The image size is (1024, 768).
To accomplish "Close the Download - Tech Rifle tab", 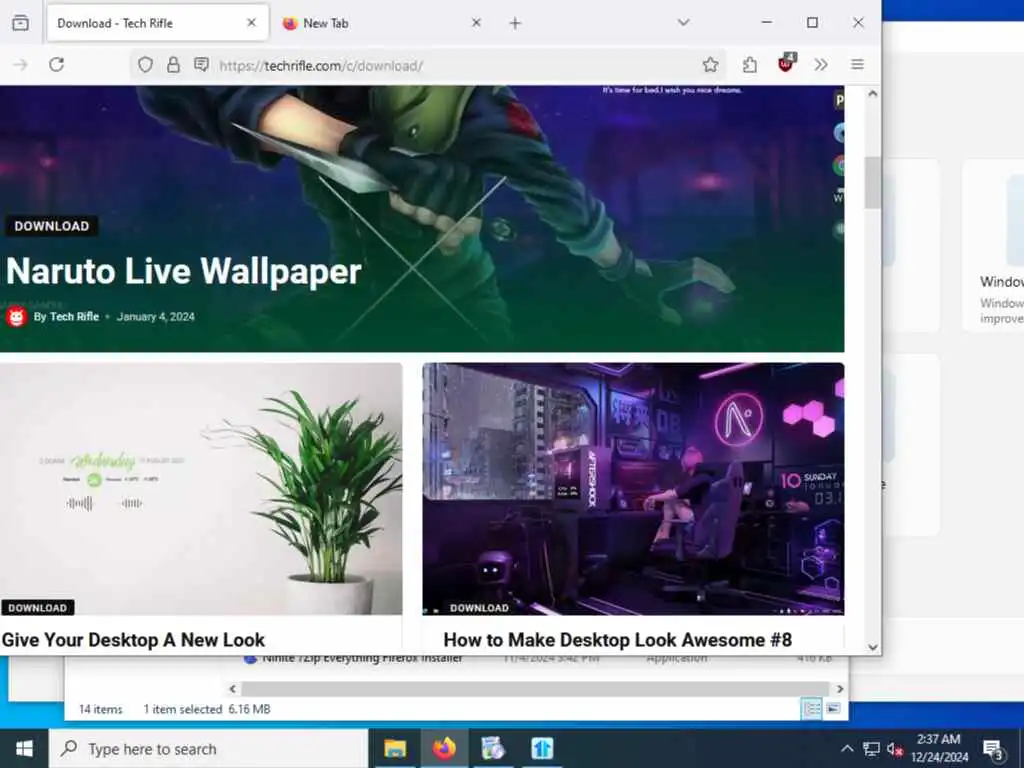I will coord(251,23).
